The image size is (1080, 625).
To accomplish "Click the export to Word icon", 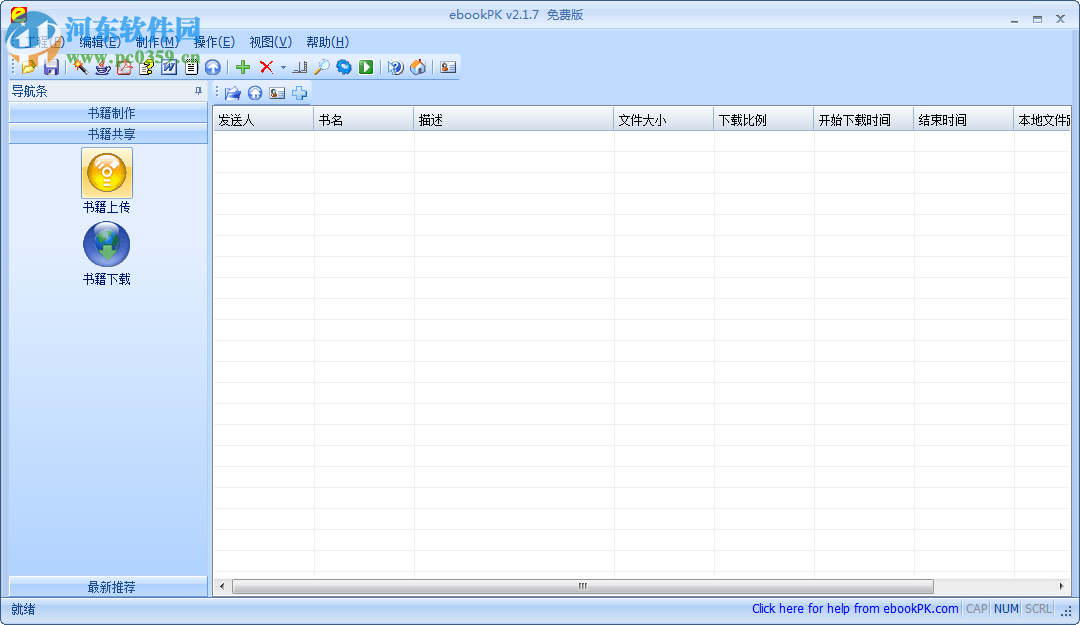I will click(168, 67).
